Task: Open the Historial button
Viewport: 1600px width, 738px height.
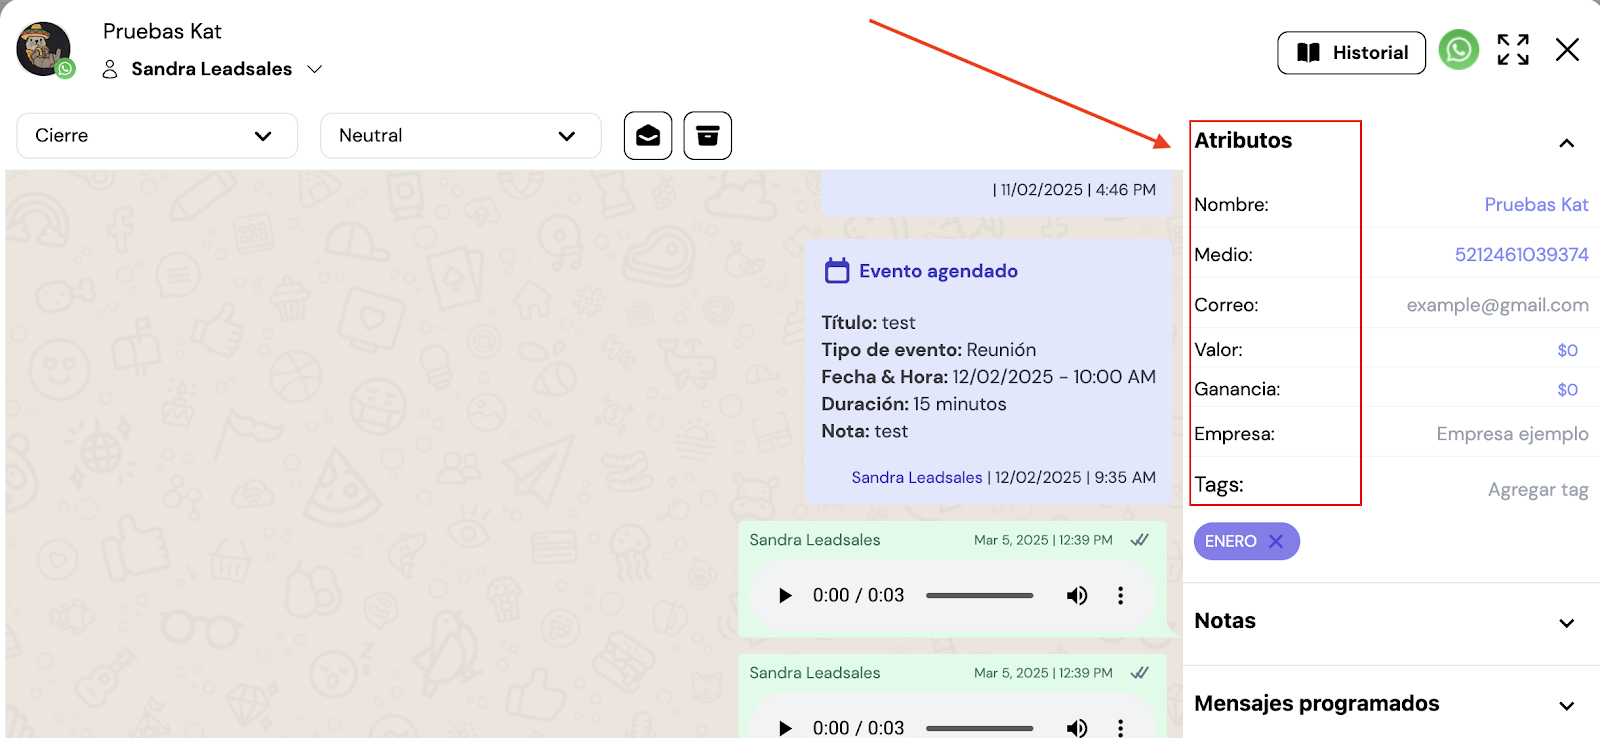Action: point(1351,53)
